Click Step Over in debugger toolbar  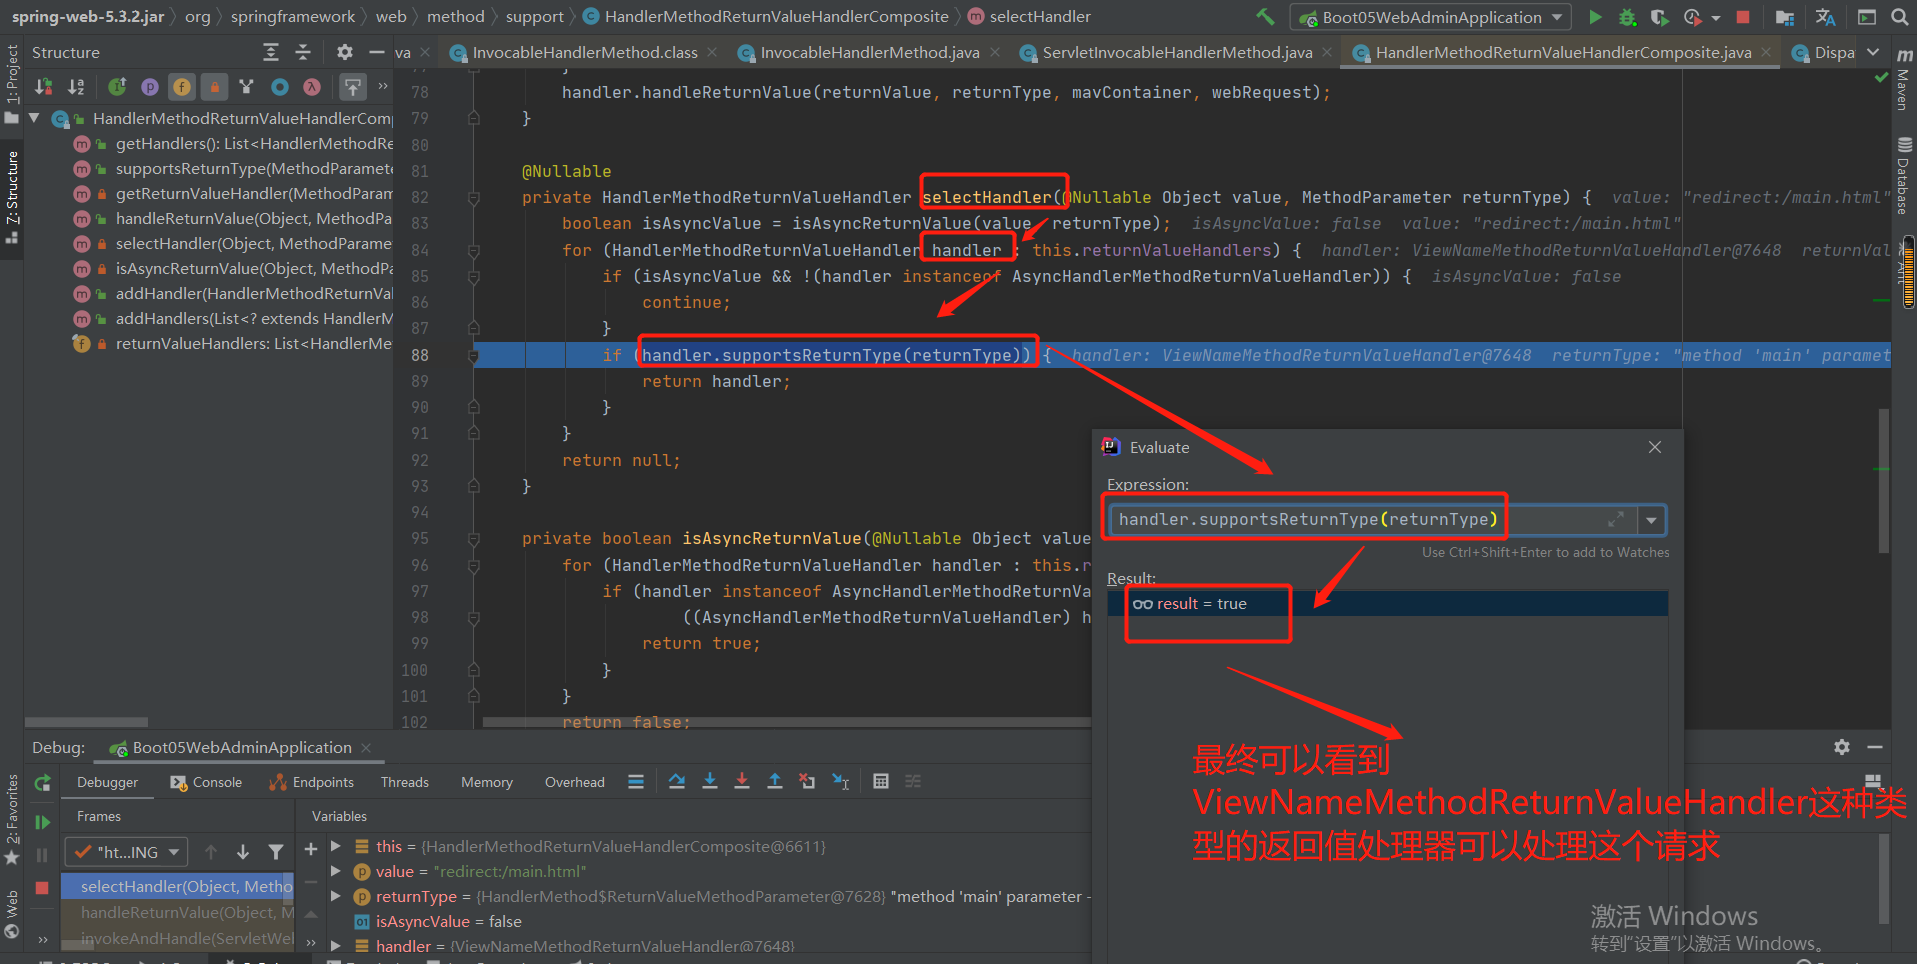click(x=677, y=782)
